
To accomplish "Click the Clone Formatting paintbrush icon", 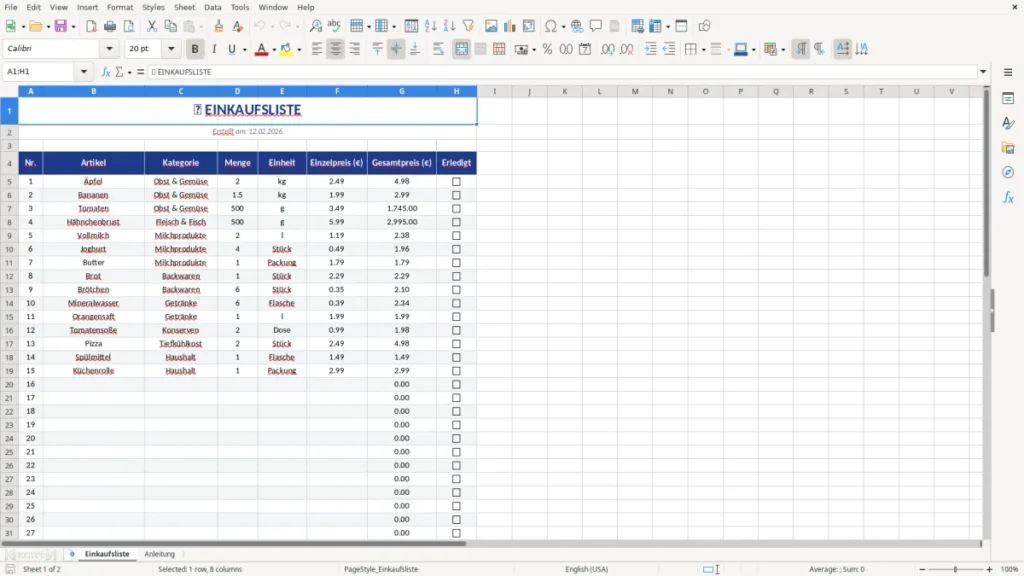I will (x=219, y=26).
